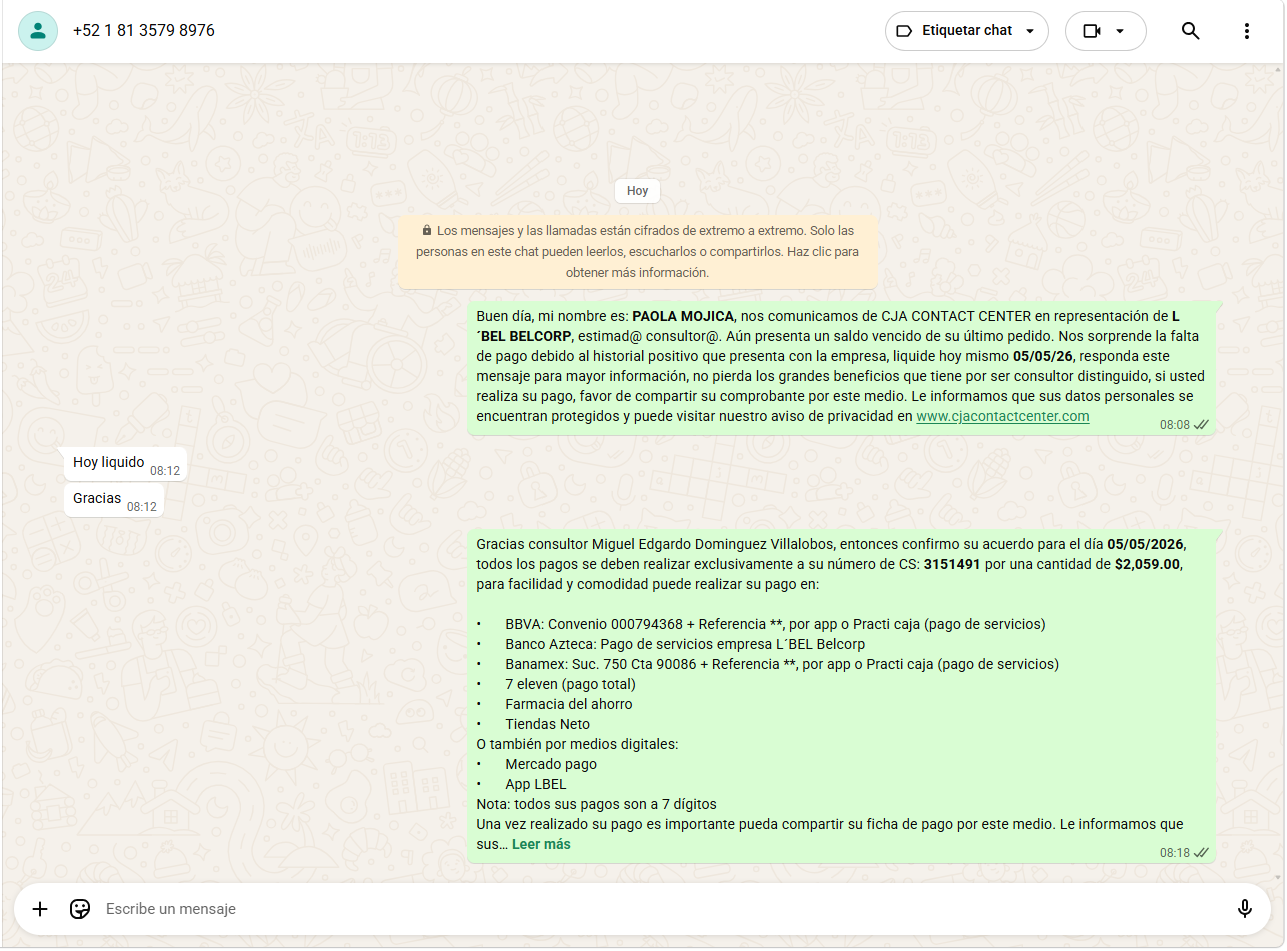1287x951 pixels.
Task: Search within this chat
Action: (1190, 31)
